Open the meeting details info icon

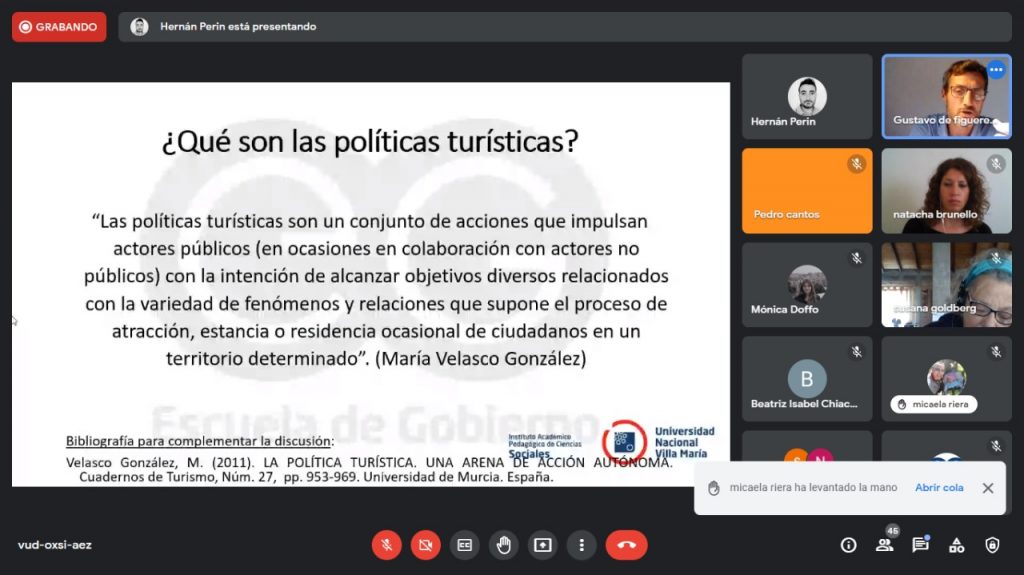pos(848,545)
